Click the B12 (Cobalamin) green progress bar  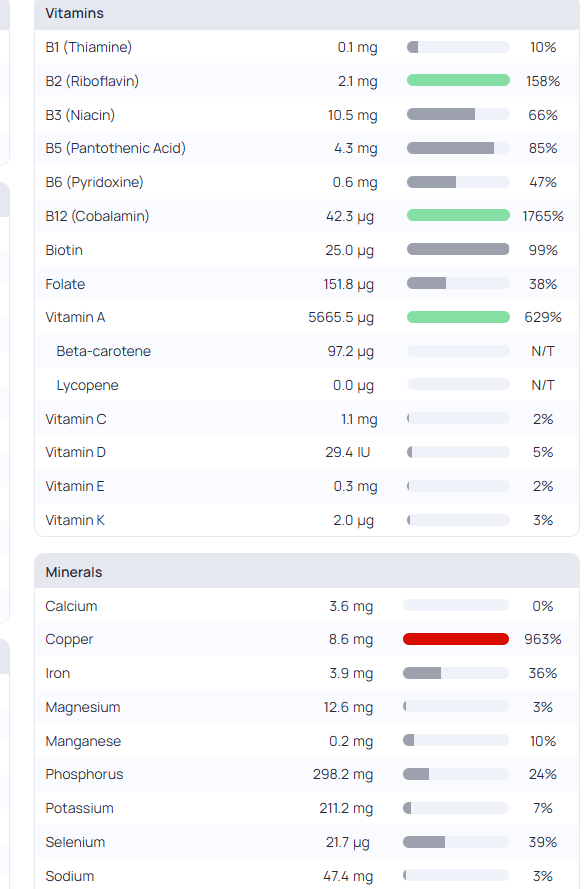458,215
